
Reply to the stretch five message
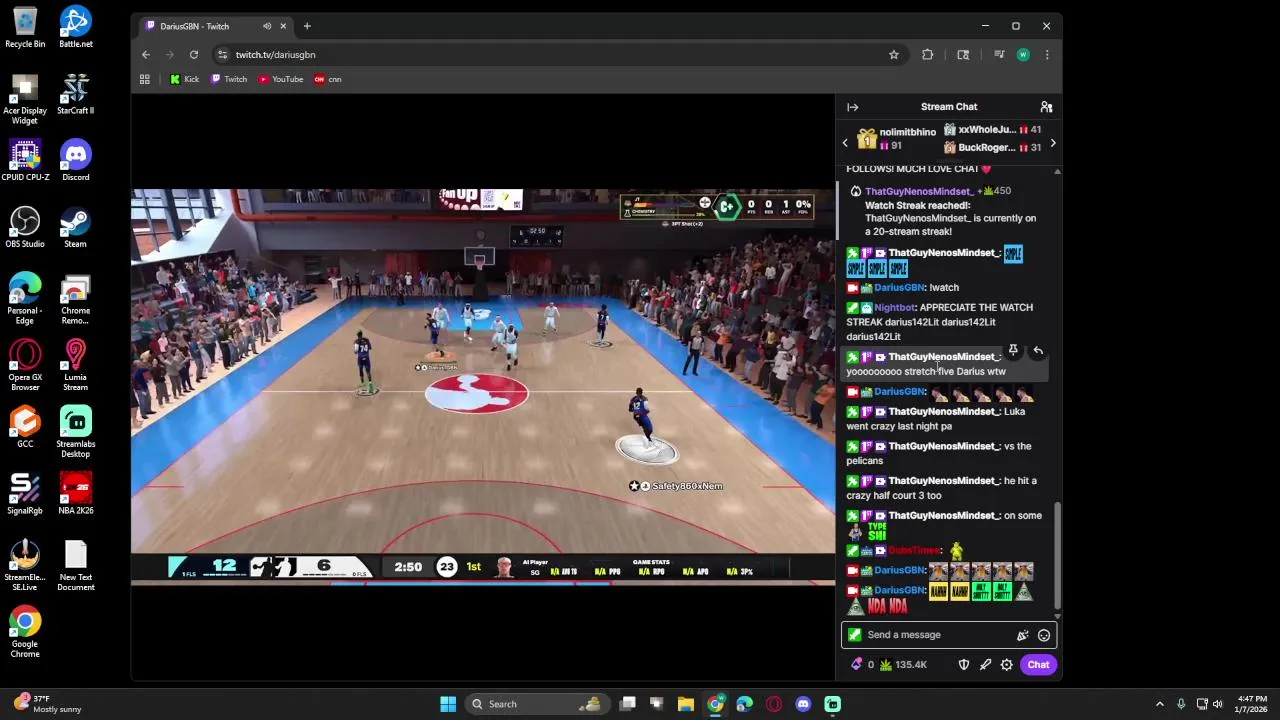1038,351
